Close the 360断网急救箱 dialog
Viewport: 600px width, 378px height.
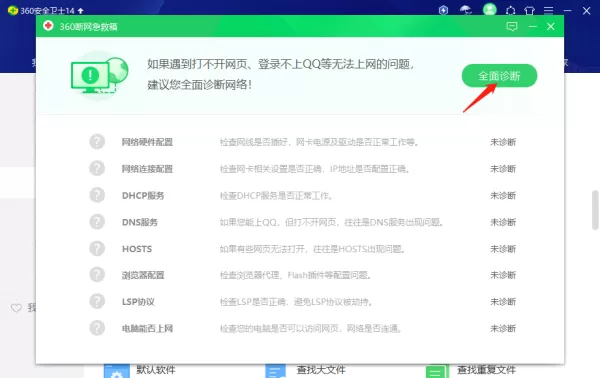point(551,26)
